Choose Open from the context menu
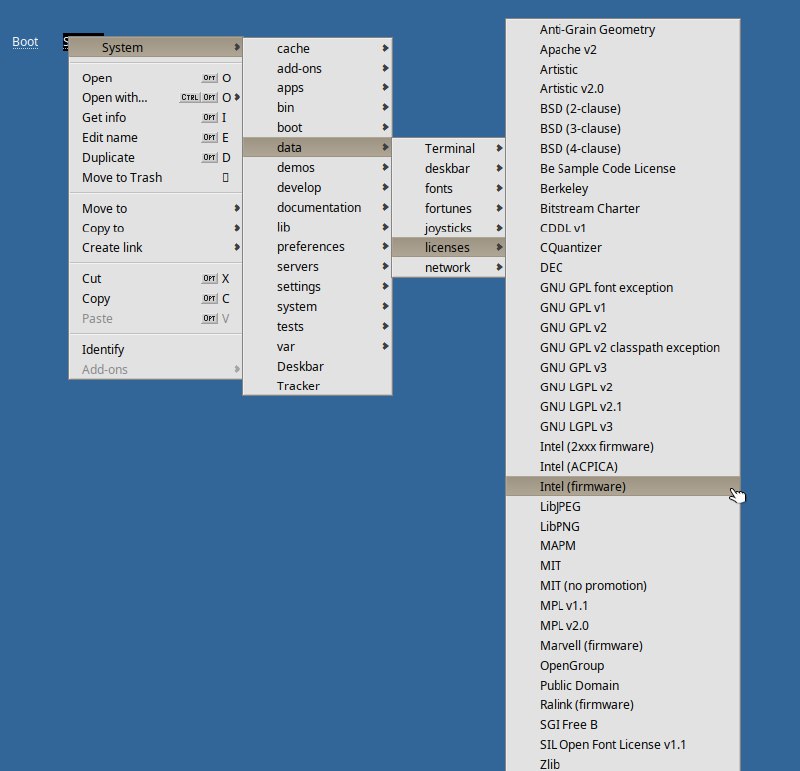 [x=97, y=78]
